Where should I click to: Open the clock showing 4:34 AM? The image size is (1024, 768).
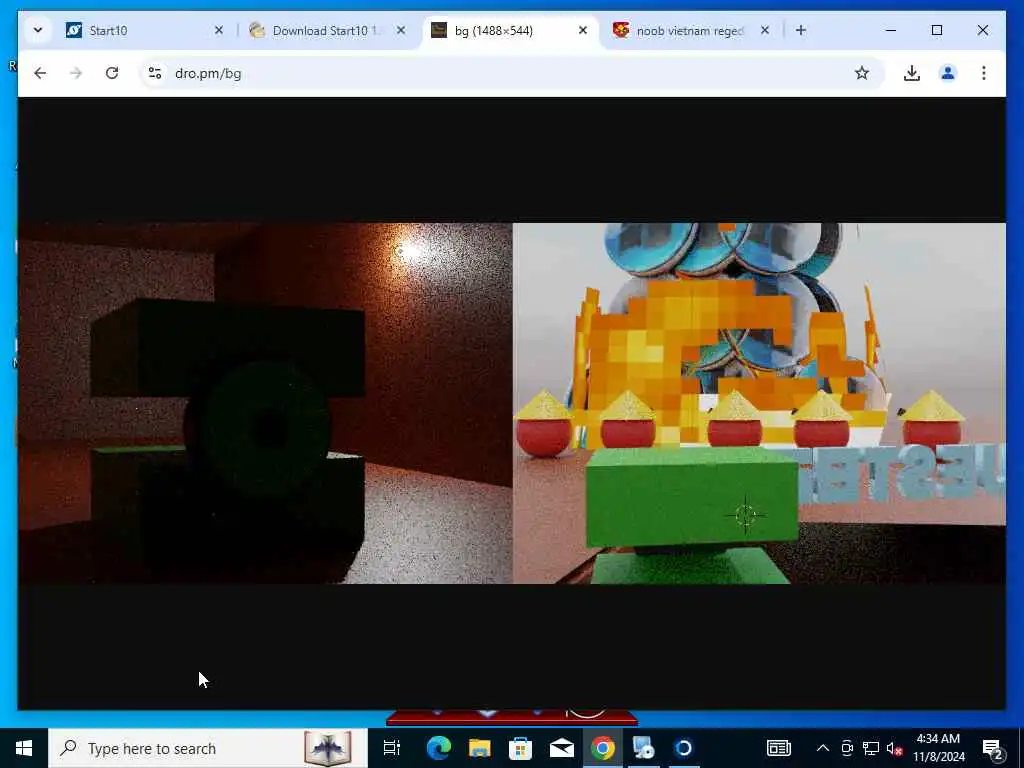click(x=938, y=748)
